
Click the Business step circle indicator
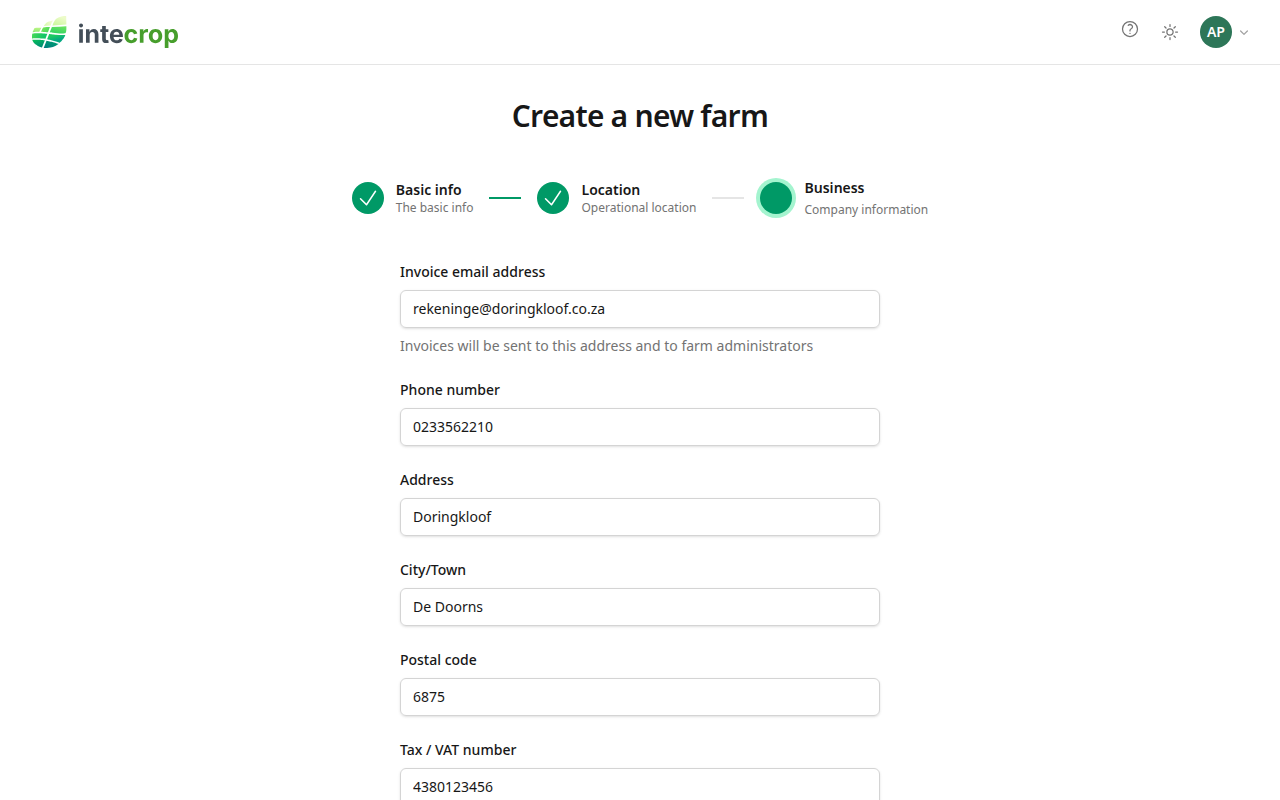pyautogui.click(x=776, y=198)
